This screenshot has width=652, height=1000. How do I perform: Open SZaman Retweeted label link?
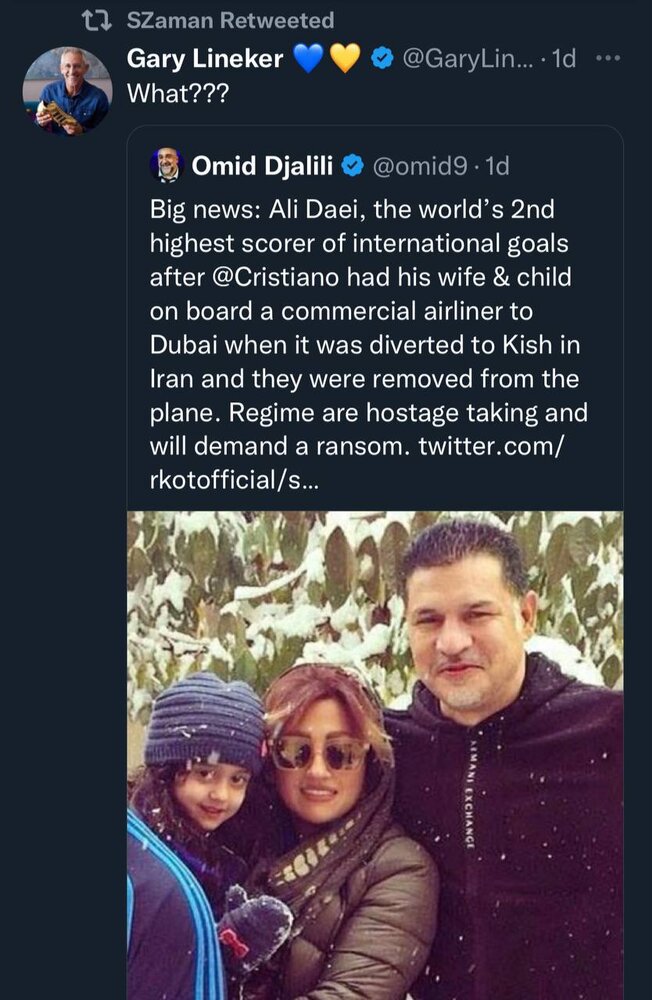pos(231,21)
